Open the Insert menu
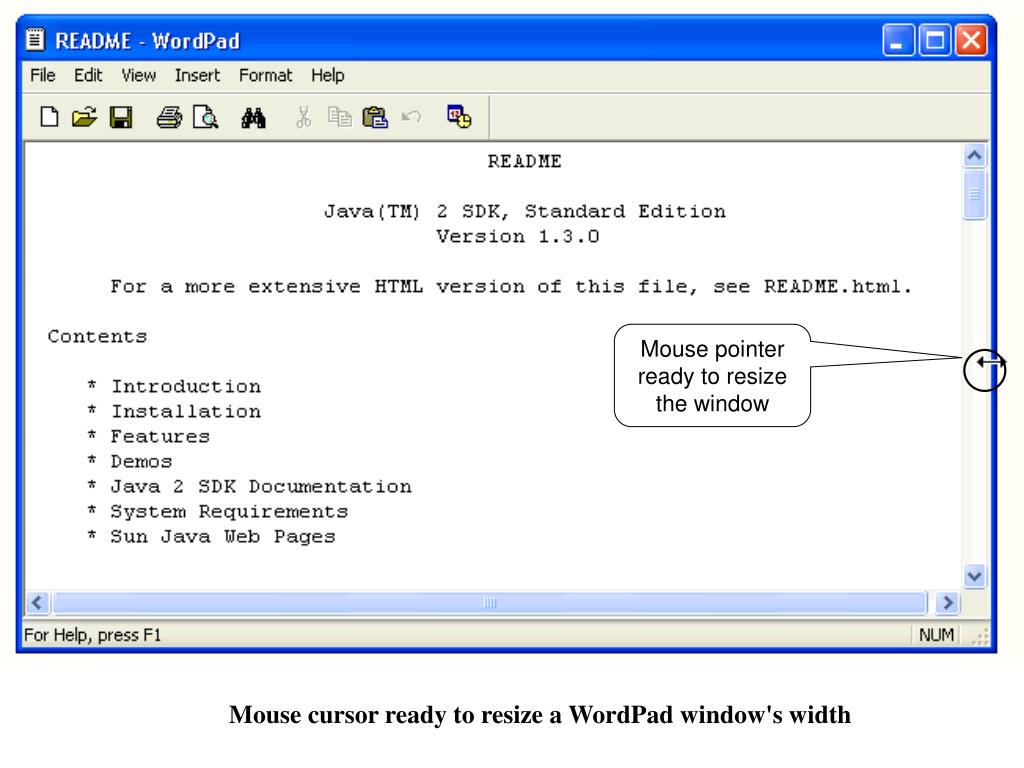The image size is (1024, 768). point(197,76)
